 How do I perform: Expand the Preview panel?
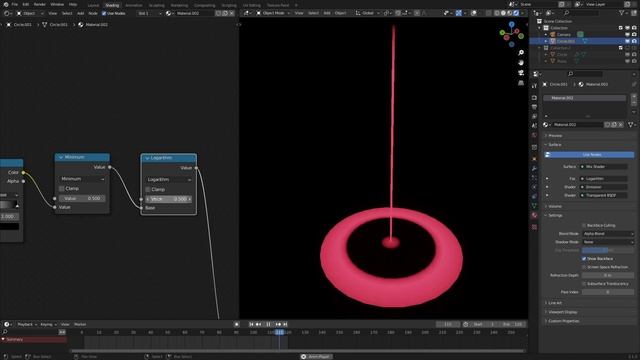(555, 136)
